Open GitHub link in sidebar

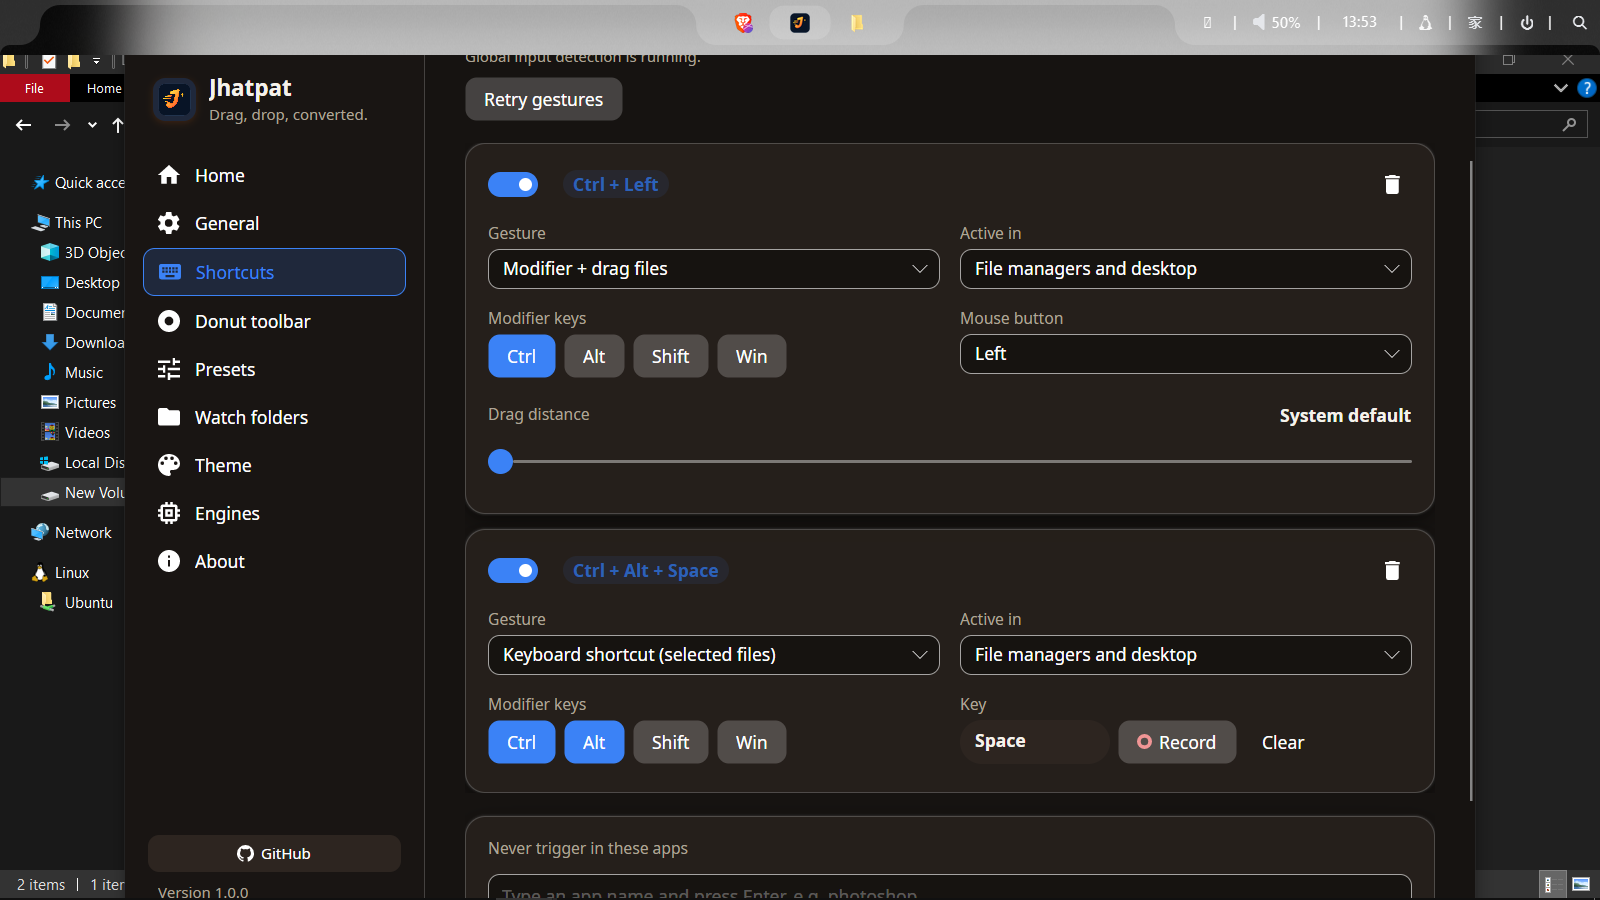point(274,854)
